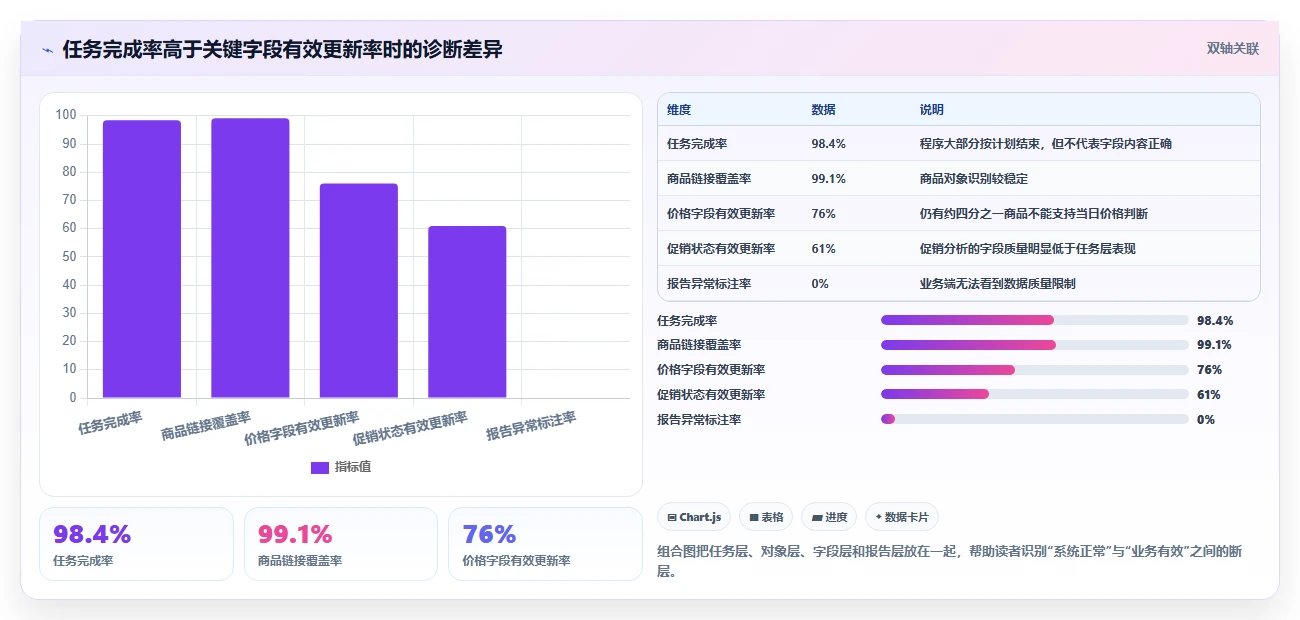Click the 报告异常标注率 row label in table
Image resolution: width=1300 pixels, height=620 pixels.
(x=709, y=284)
